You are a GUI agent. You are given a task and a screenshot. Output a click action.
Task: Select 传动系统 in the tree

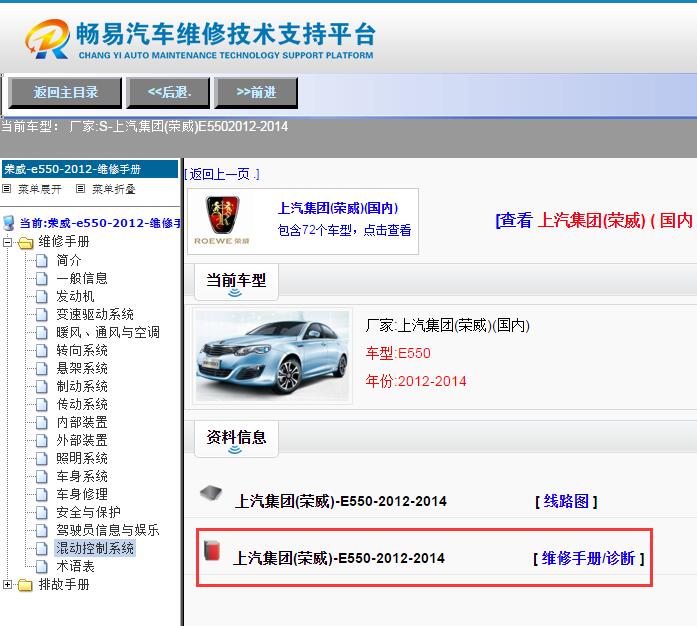click(82, 404)
